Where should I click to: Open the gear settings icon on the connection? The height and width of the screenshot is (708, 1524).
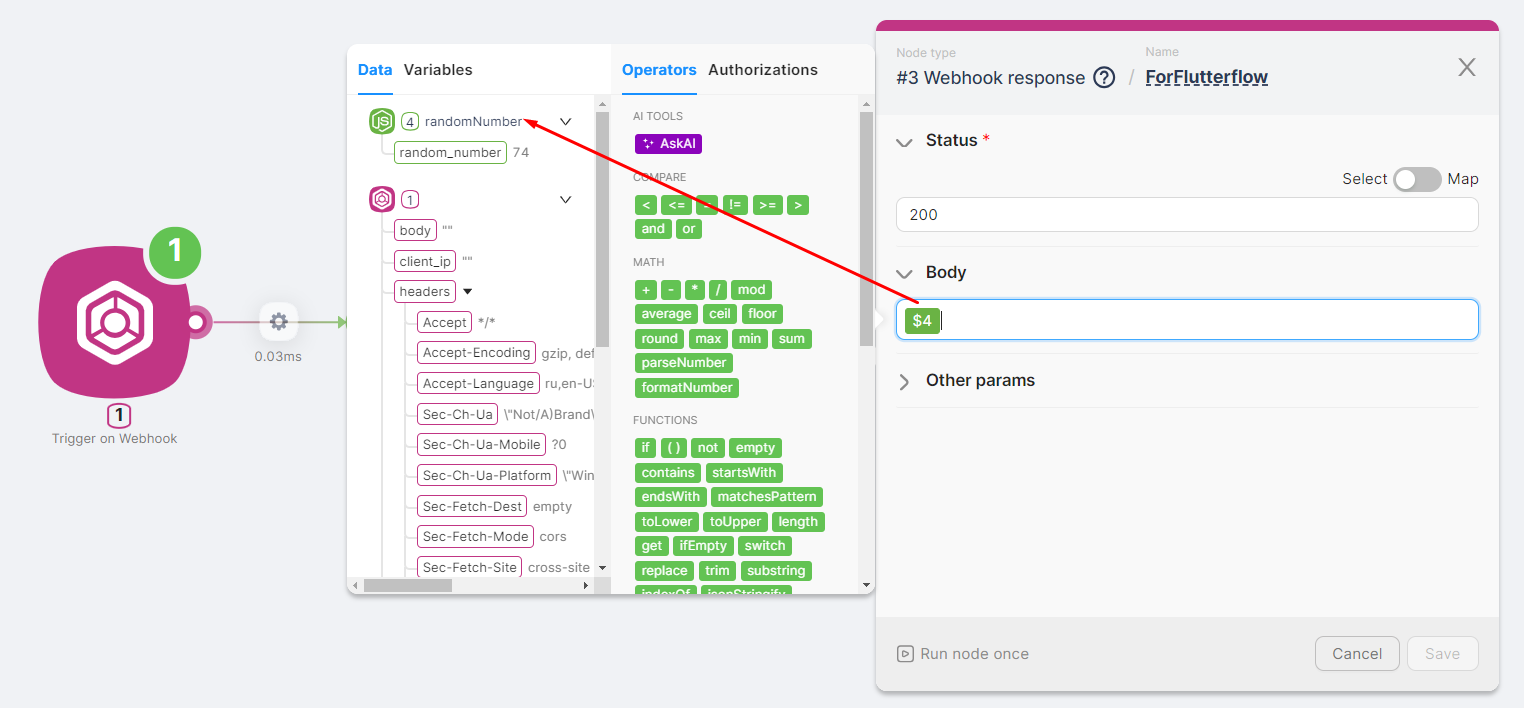click(x=278, y=321)
